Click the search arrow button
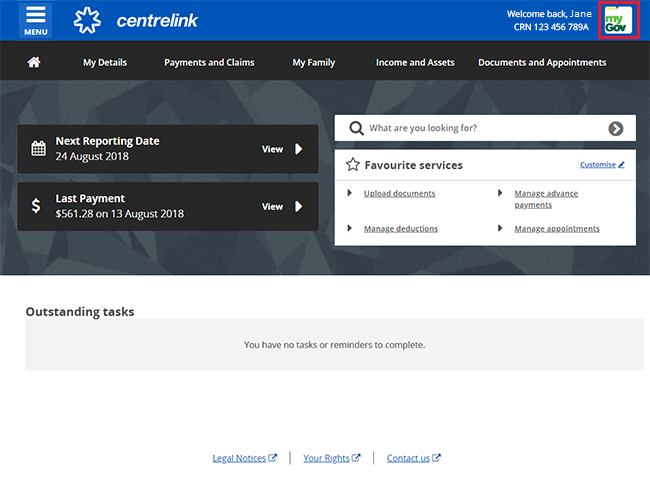This screenshot has height=477, width=650. [x=616, y=128]
